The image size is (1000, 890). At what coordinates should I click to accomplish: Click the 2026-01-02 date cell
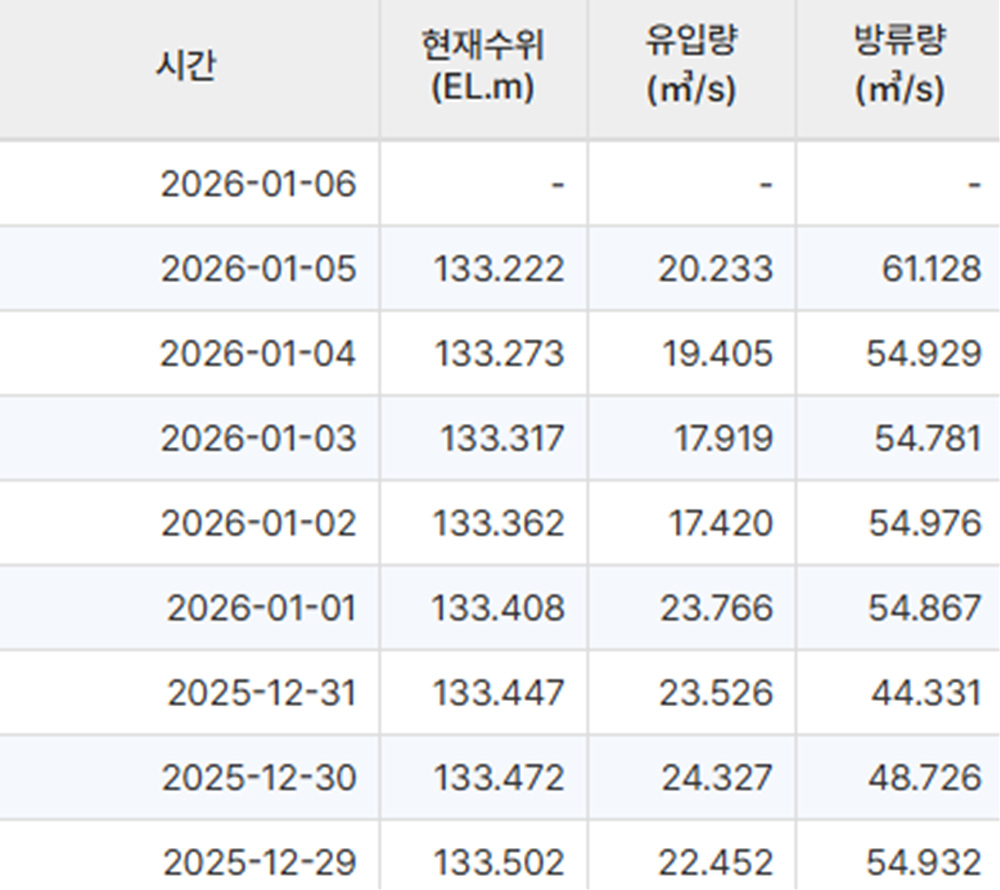coord(258,524)
